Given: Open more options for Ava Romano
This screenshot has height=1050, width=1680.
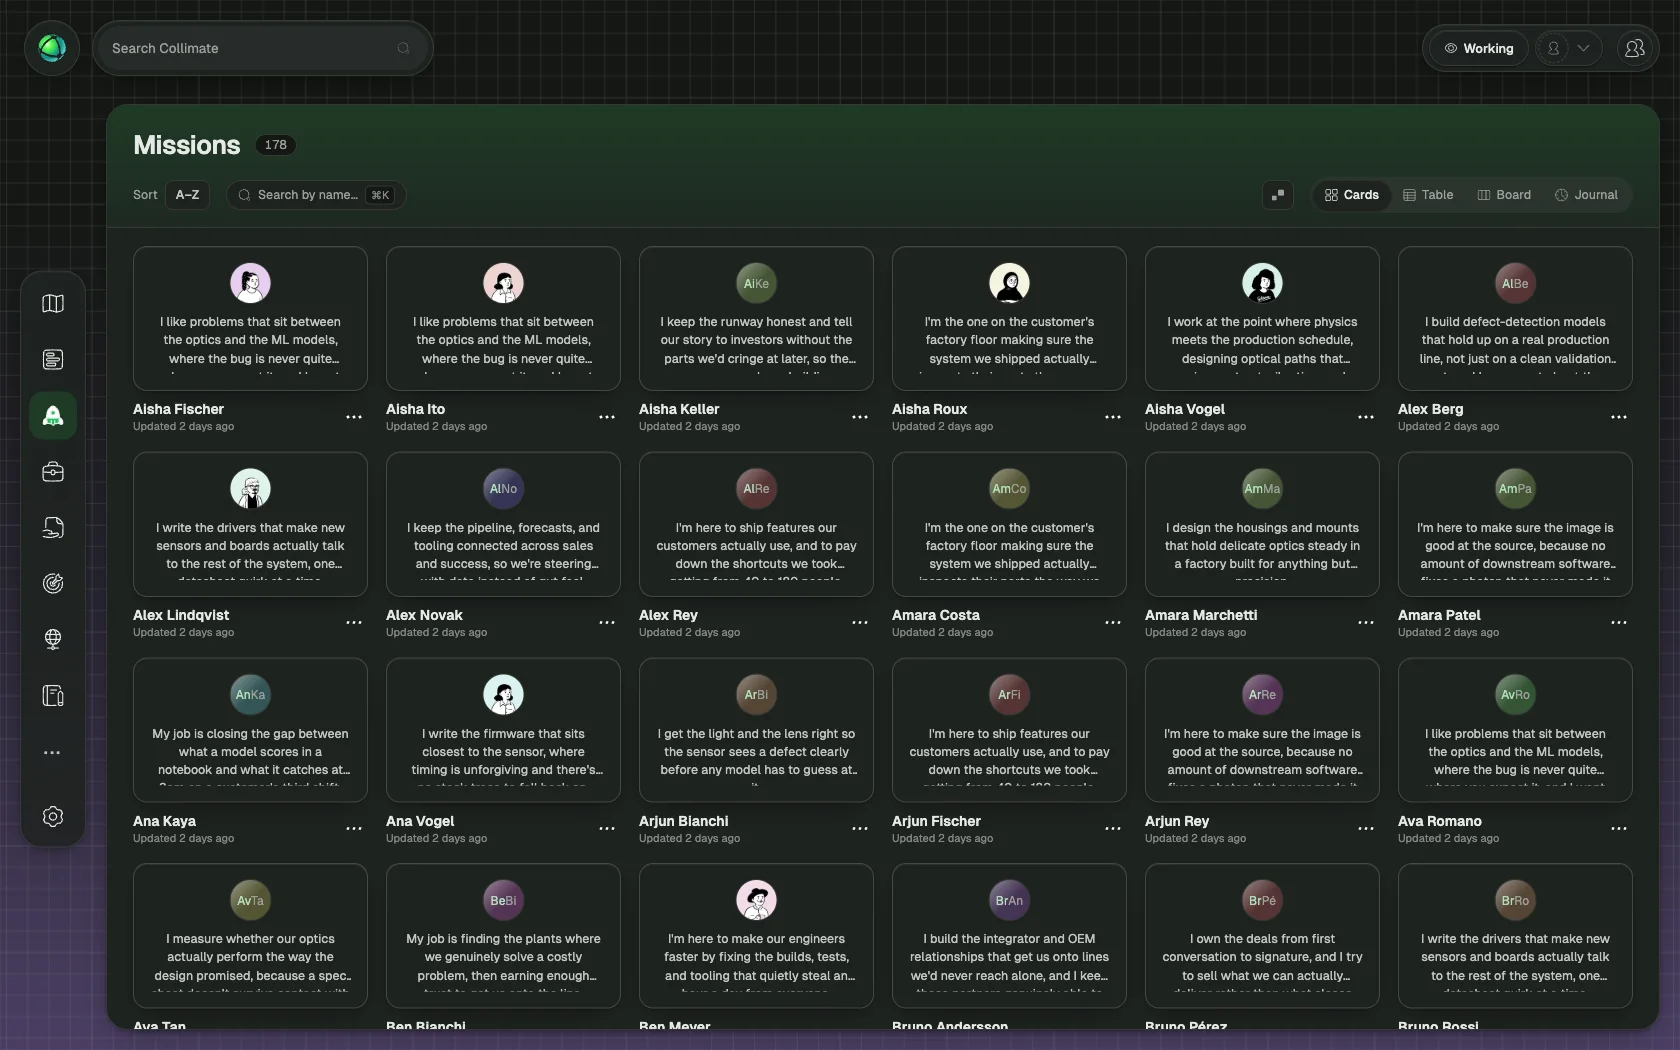Looking at the screenshot, I should coord(1619,829).
